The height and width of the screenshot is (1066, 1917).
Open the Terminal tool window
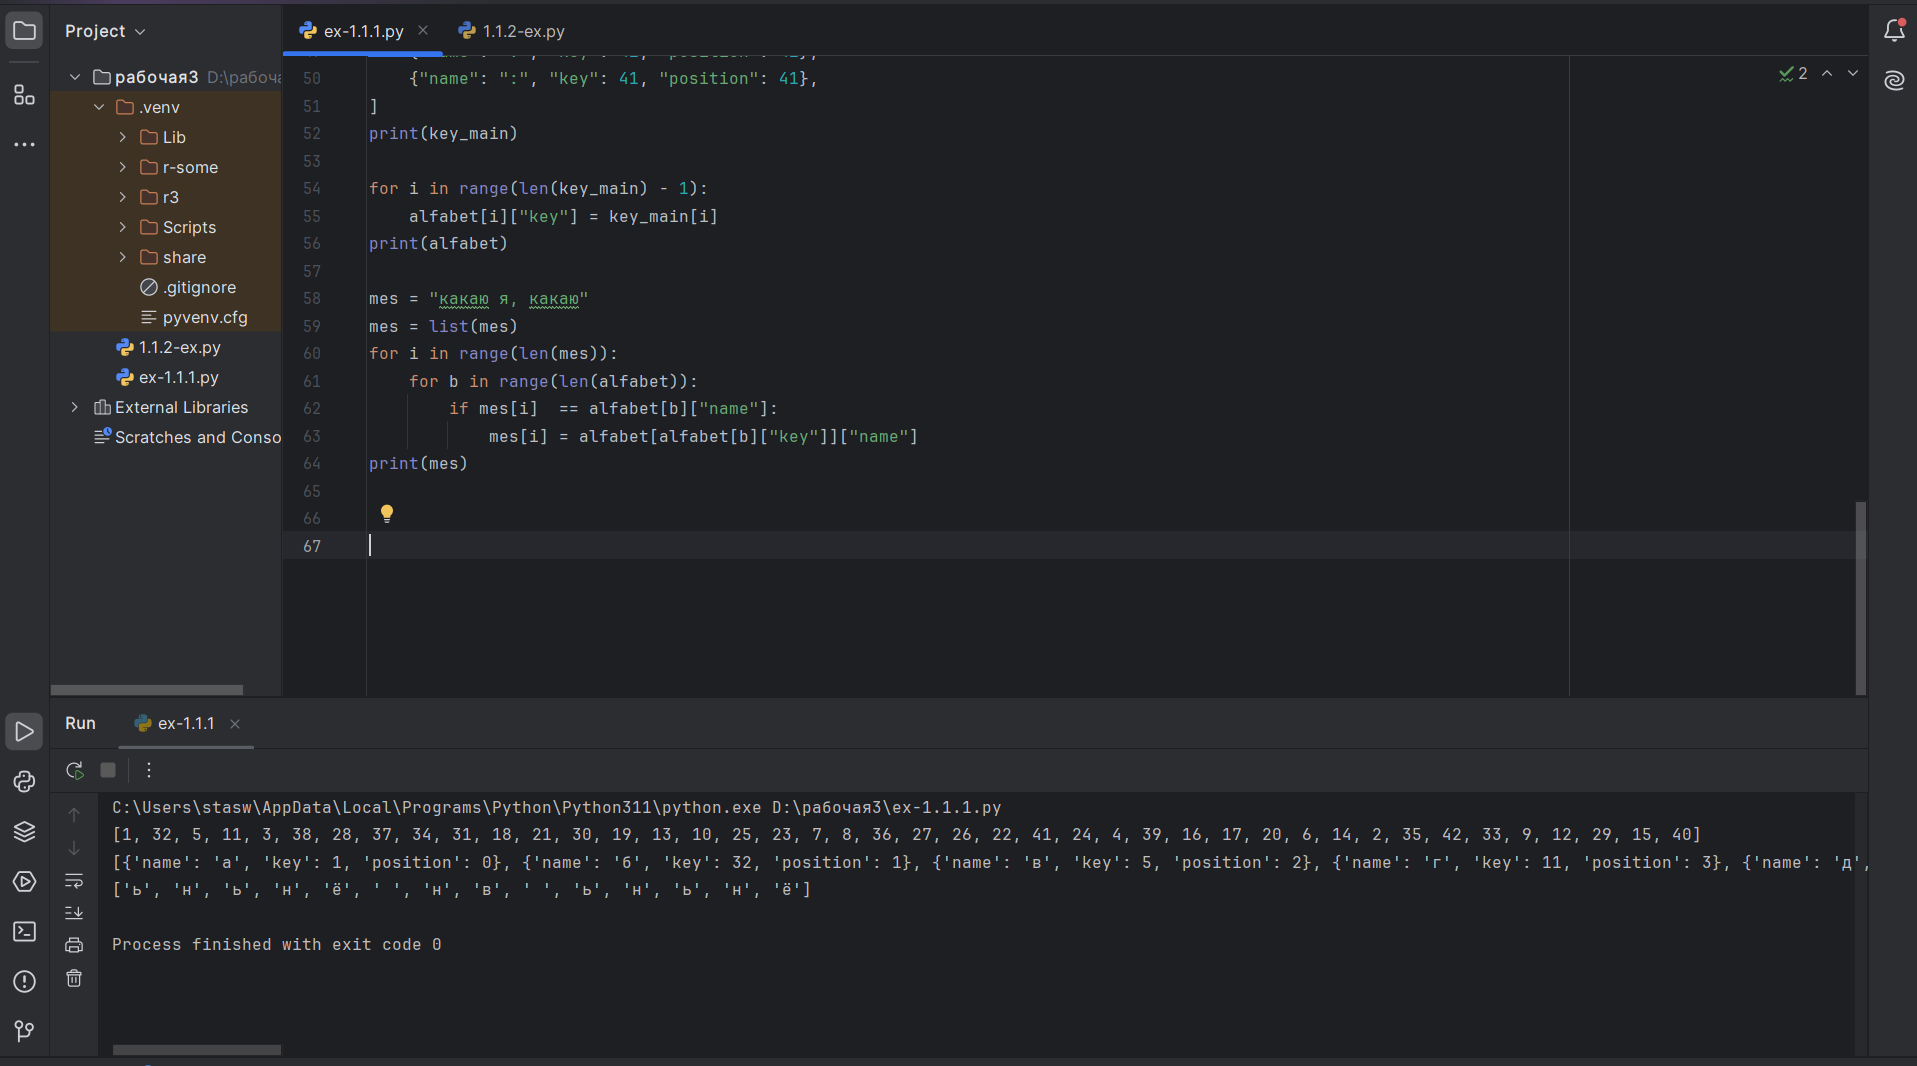(x=24, y=932)
